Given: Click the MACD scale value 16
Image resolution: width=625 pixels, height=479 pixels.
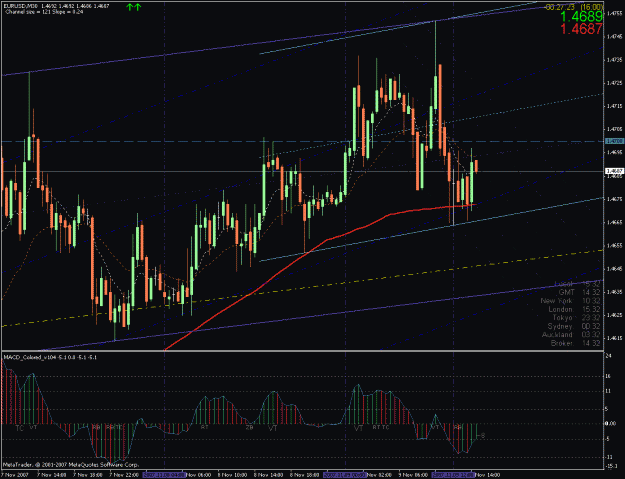Looking at the screenshot, I should tap(609, 376).
